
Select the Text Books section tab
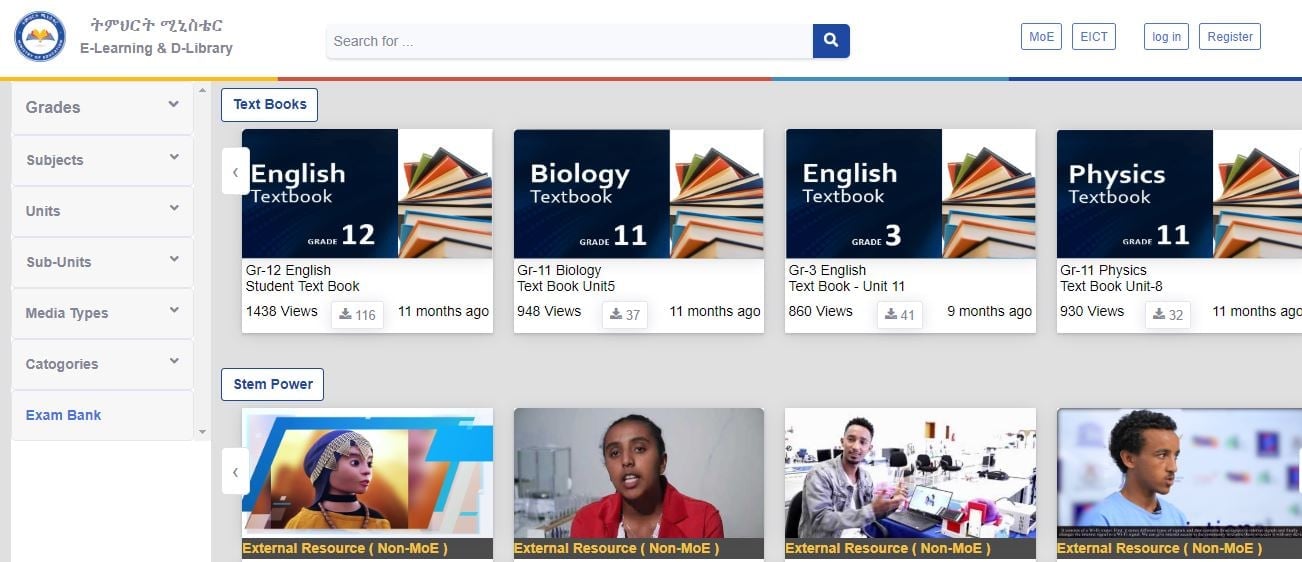pos(270,105)
